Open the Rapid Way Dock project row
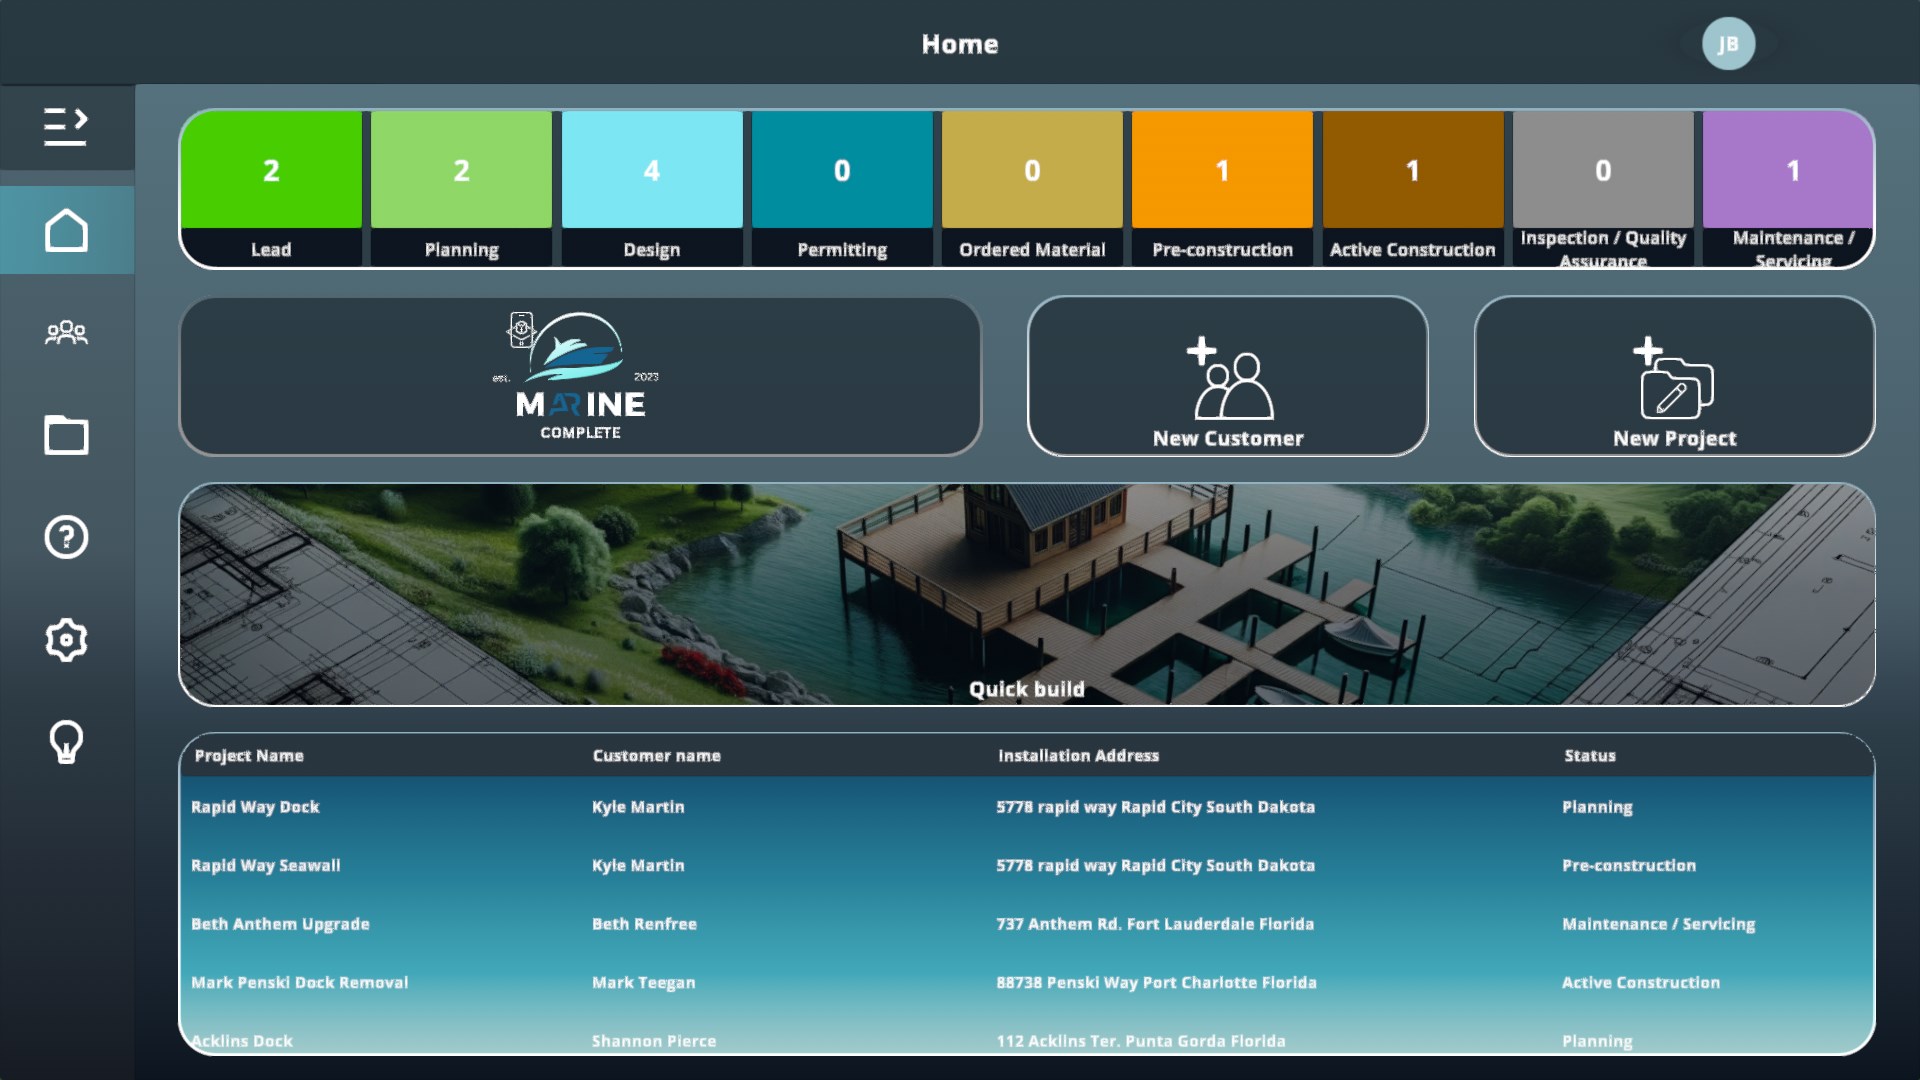 (x=255, y=807)
